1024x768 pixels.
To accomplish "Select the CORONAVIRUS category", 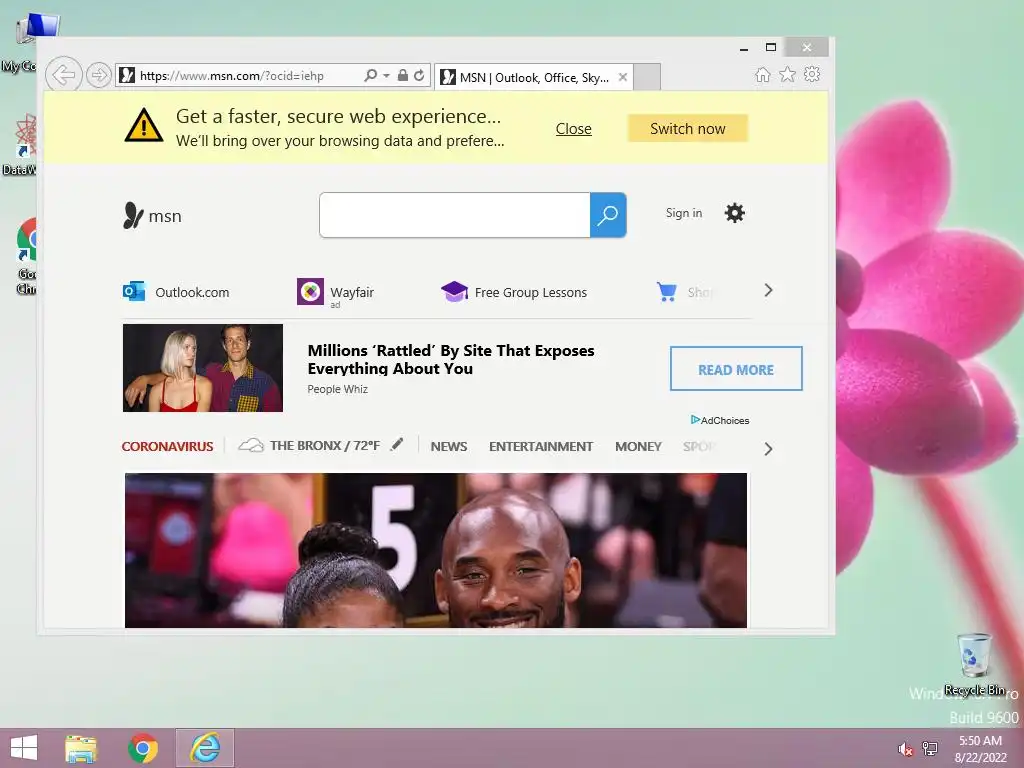I will (167, 447).
